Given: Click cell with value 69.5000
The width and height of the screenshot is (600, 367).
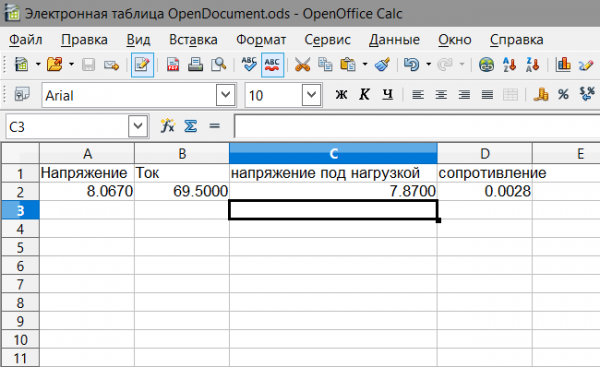Looking at the screenshot, I should 182,191.
